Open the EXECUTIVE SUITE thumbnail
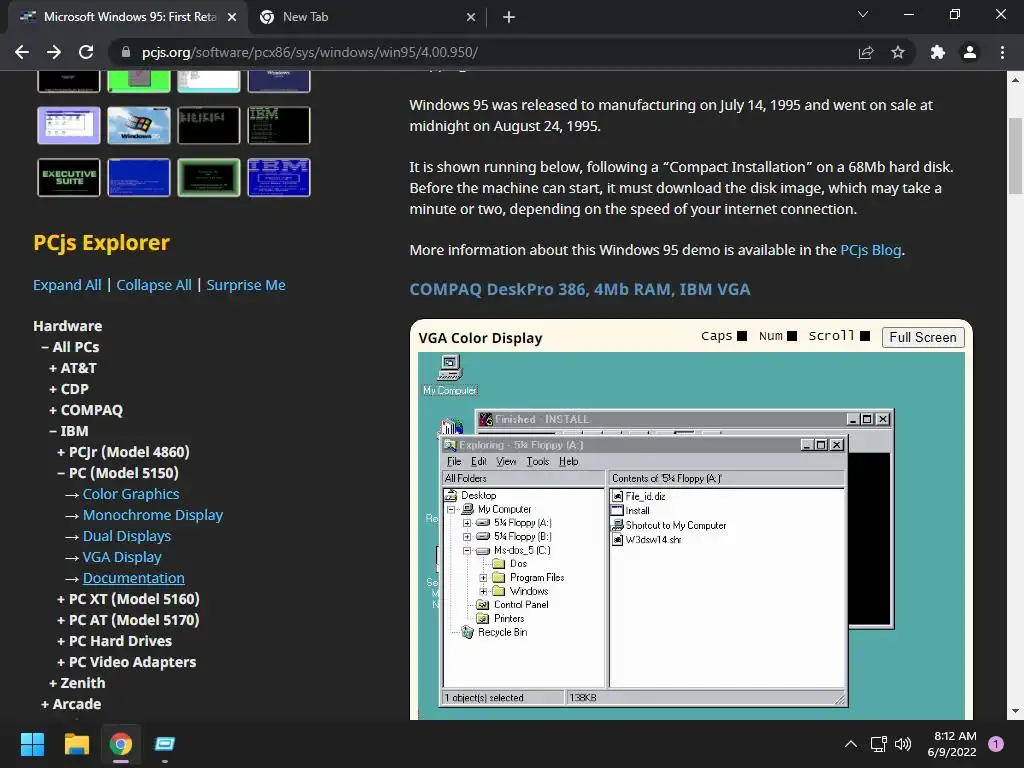Screen dimensions: 1024x768 [x=69, y=177]
